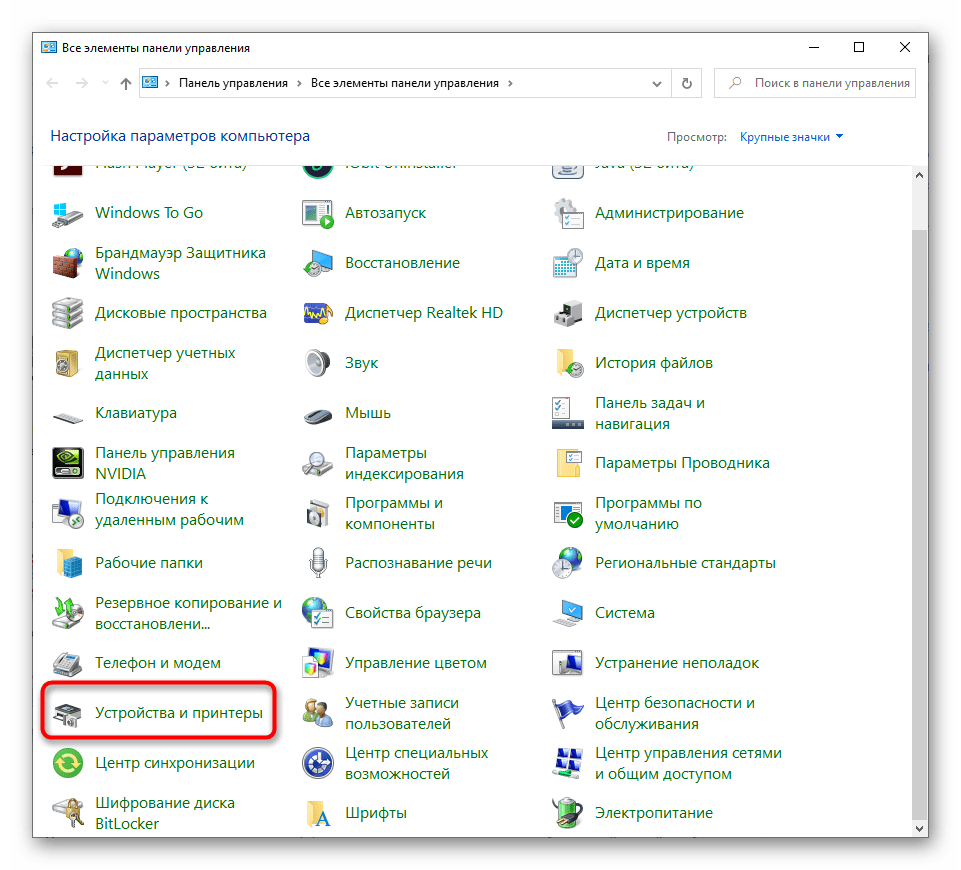Click the BitLocker Drive Encryption icon
The width and height of the screenshot is (961, 870).
[68, 813]
